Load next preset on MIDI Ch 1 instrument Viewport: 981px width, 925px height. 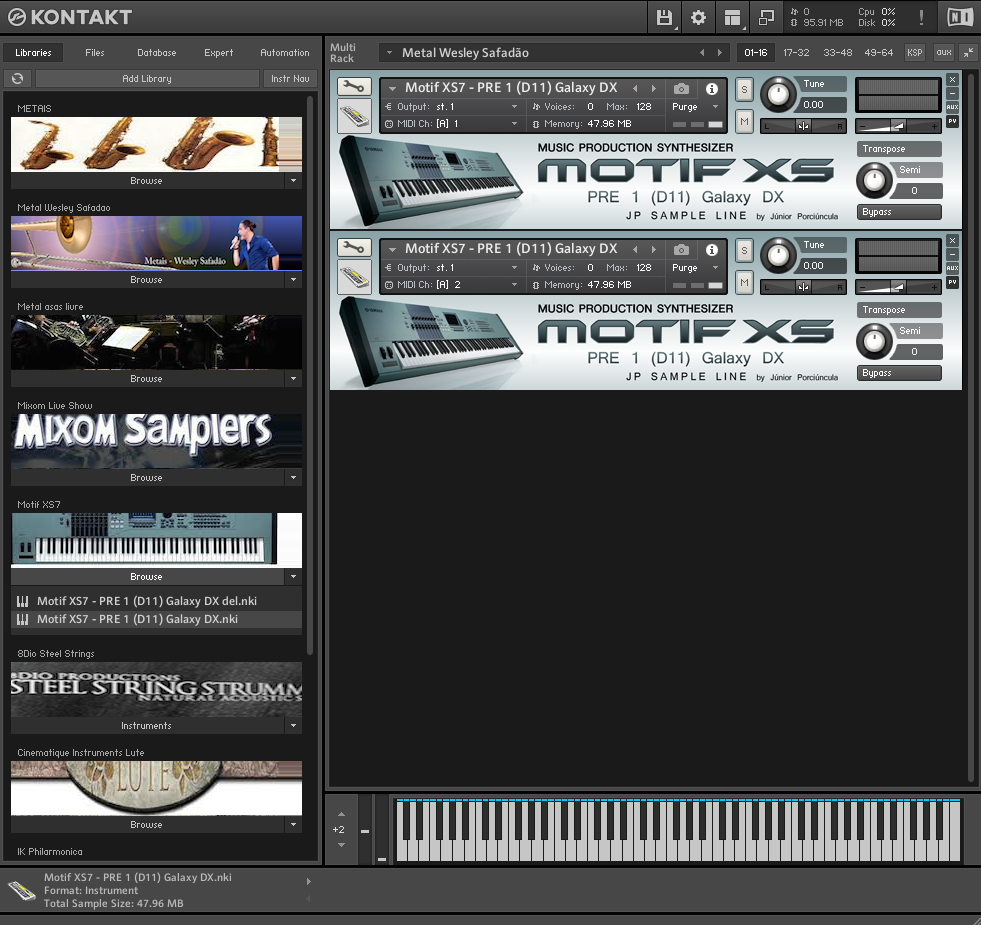(654, 88)
